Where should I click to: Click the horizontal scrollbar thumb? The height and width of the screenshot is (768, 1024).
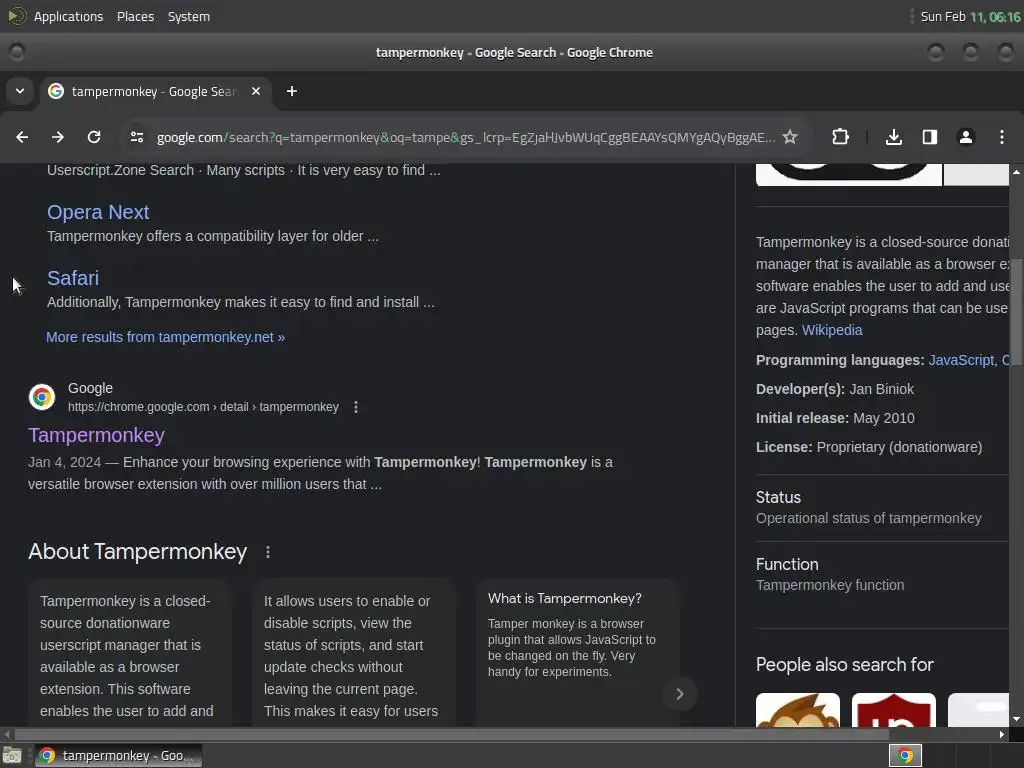coord(451,735)
